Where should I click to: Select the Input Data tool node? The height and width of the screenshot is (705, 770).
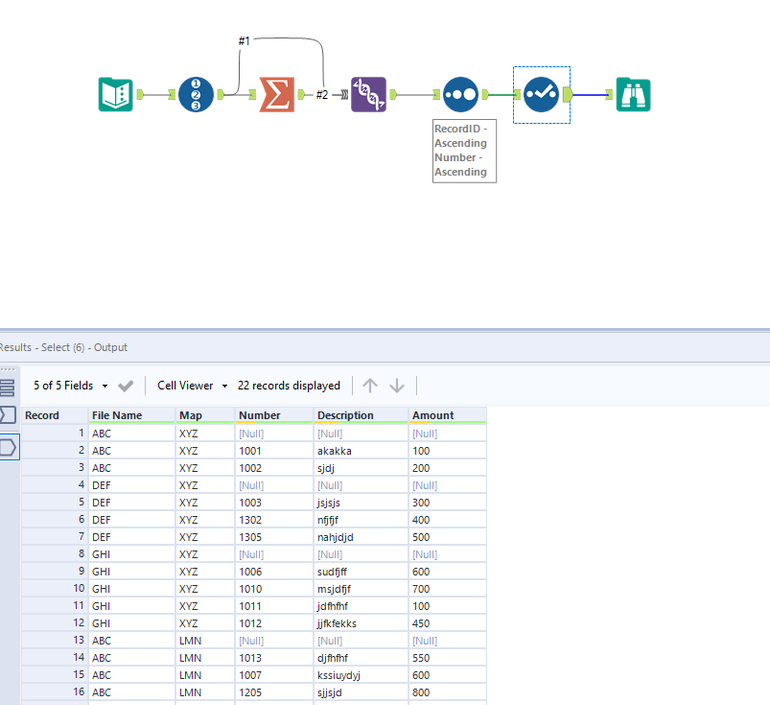pyautogui.click(x=115, y=94)
